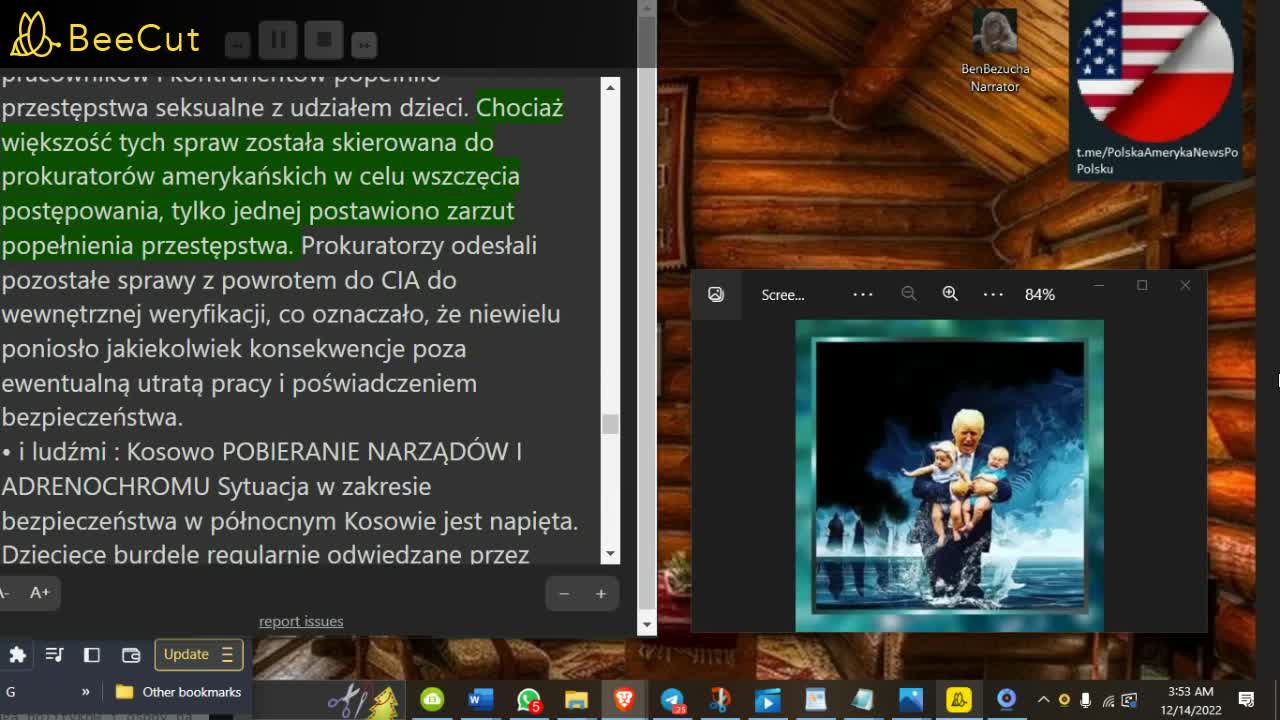Screen dimensions: 1280x720
Task: Click the text panel scroll-down arrow
Action: point(610,553)
